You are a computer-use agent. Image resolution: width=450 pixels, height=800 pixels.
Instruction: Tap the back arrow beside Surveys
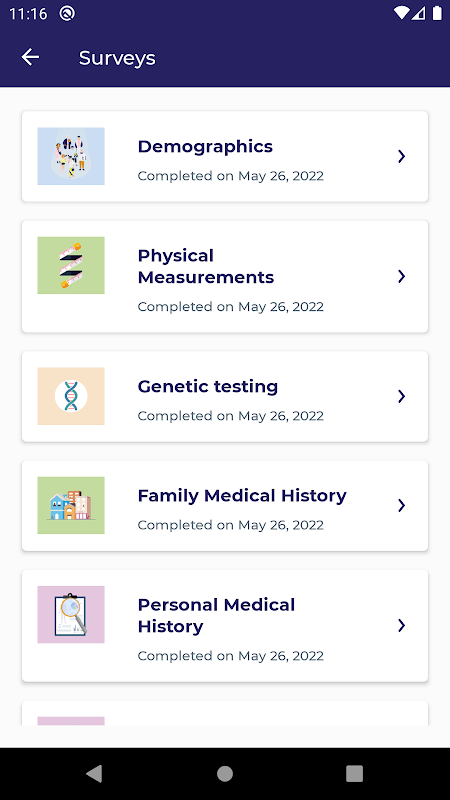(30, 57)
